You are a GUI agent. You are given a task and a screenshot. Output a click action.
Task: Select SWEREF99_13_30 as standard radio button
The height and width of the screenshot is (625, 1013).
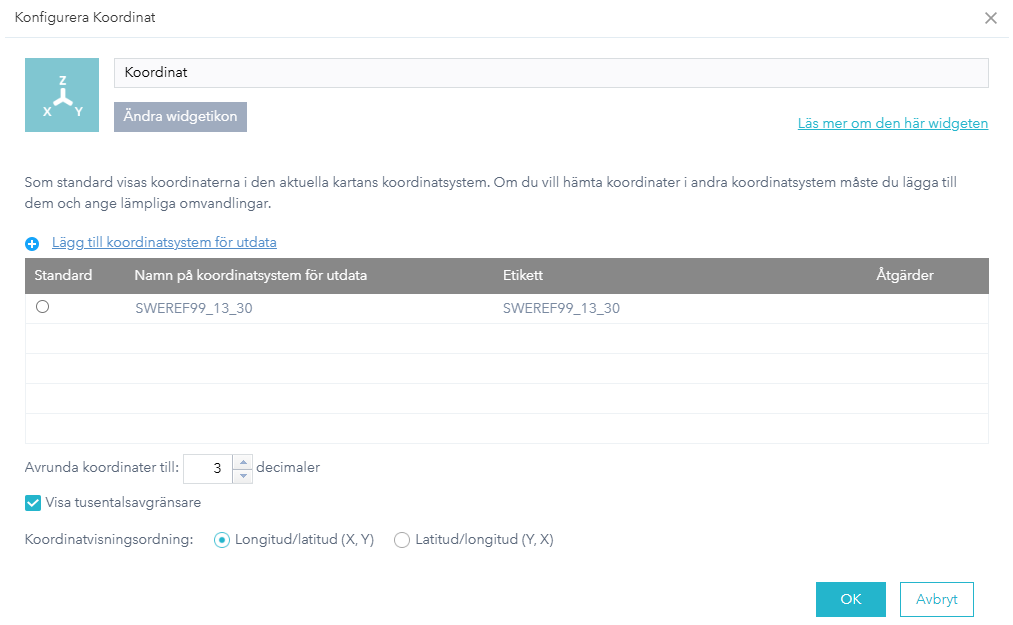[x=42, y=308]
